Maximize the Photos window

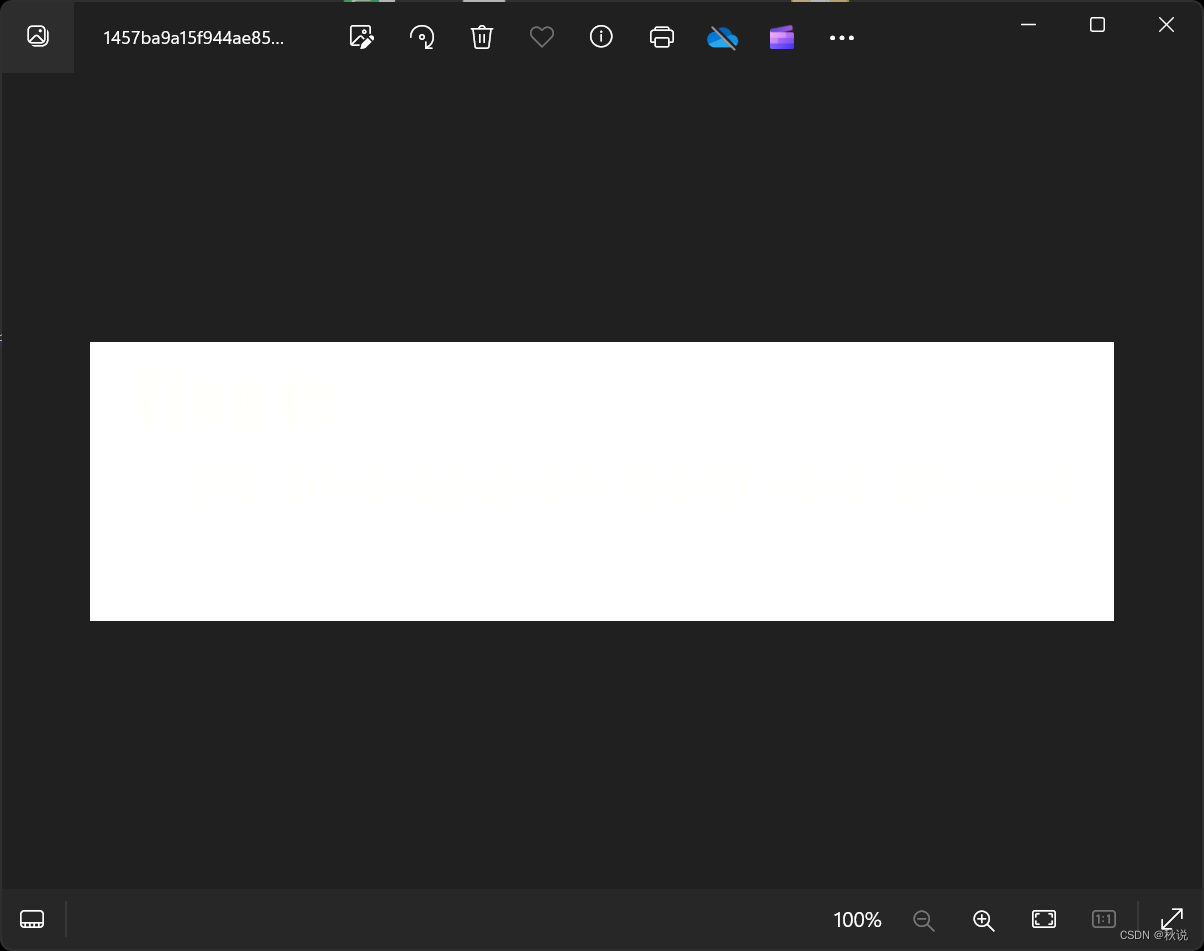point(1097,25)
